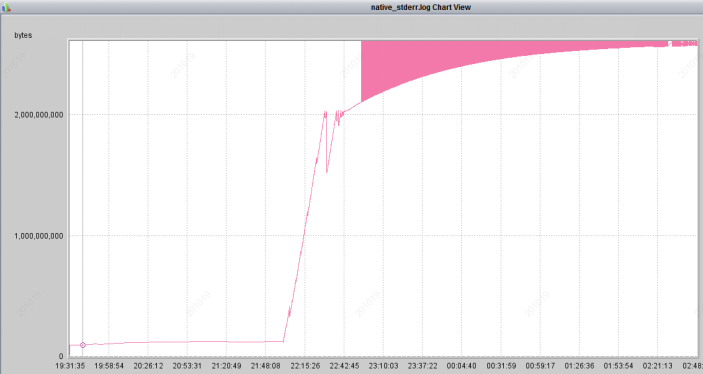Image resolution: width=703 pixels, height=374 pixels.
Task: Click the 19:58:54 time label
Action: (x=109, y=366)
